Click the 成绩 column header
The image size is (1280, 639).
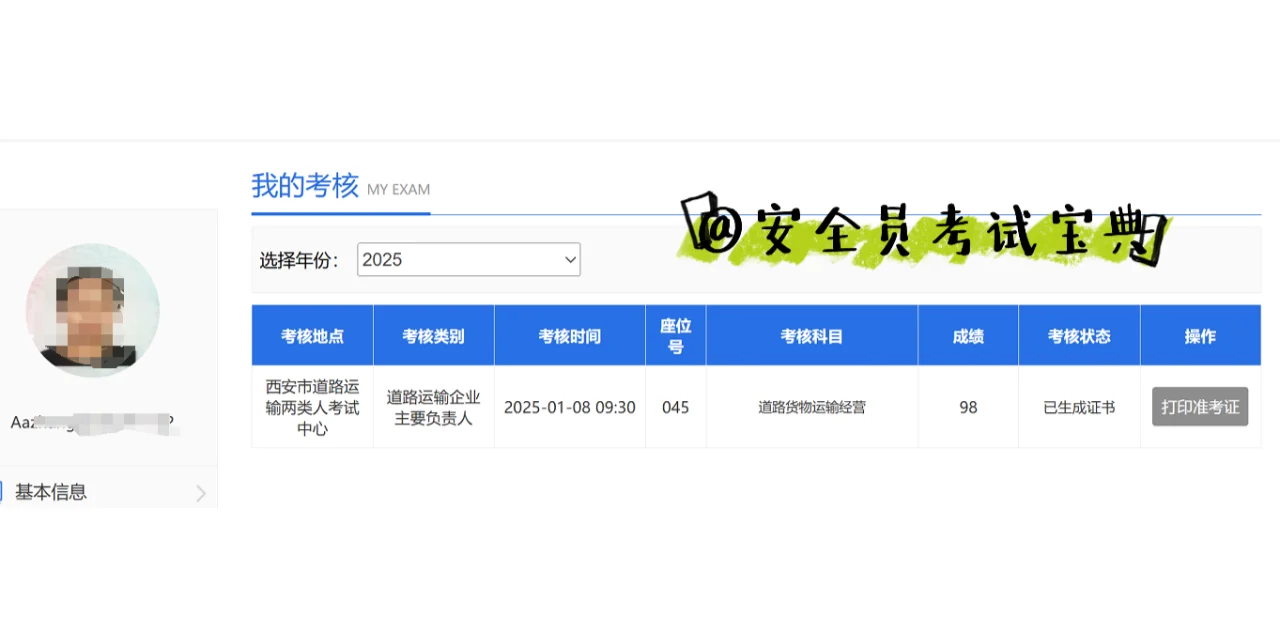967,335
